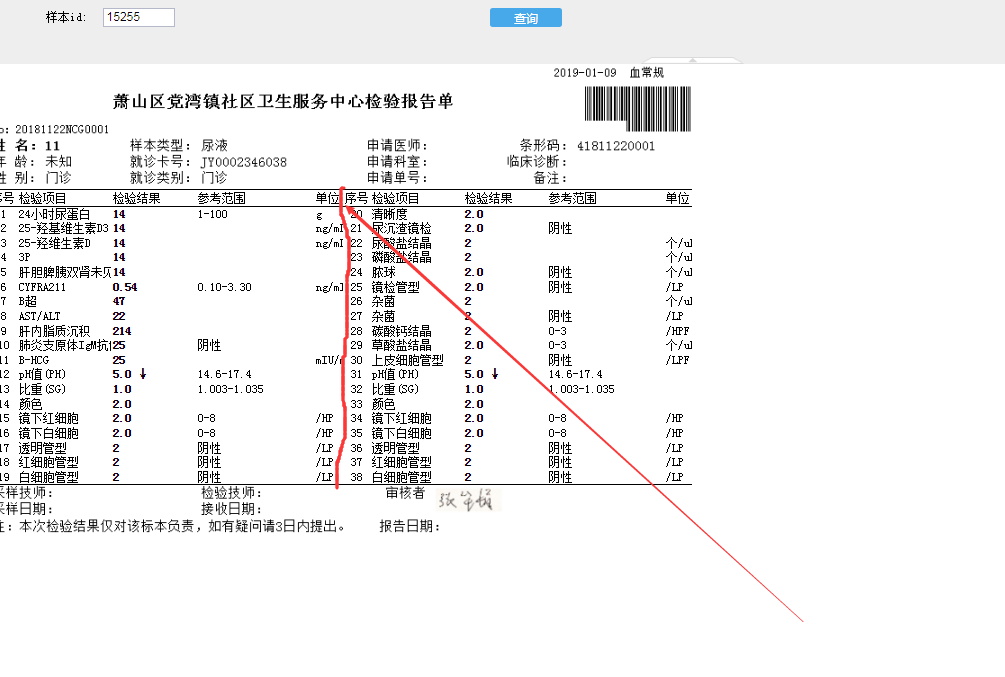
Task: Click the test item B-HCG
Action: pyautogui.click(x=33, y=360)
